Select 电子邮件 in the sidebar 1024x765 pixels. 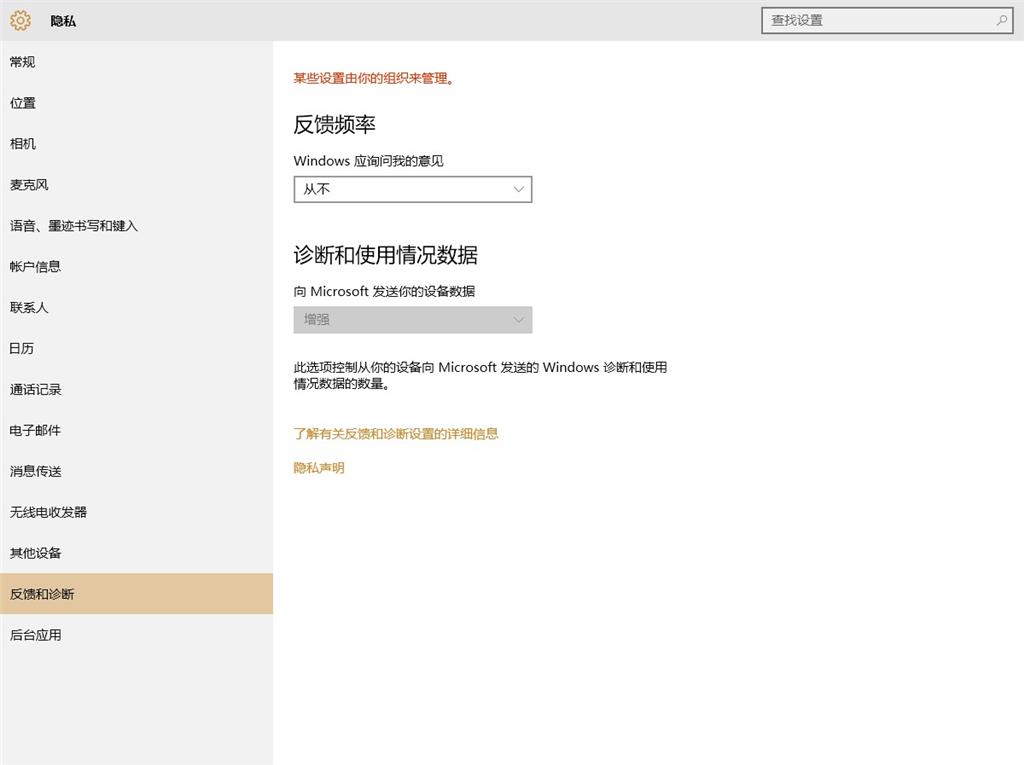pyautogui.click(x=136, y=431)
